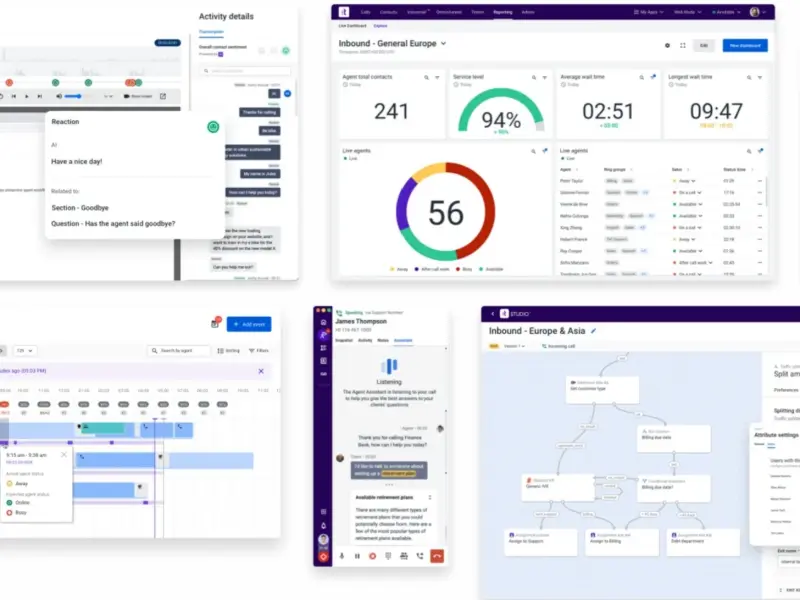Mute microphone in call controls
This screenshot has width=800, height=600.
(x=342, y=556)
